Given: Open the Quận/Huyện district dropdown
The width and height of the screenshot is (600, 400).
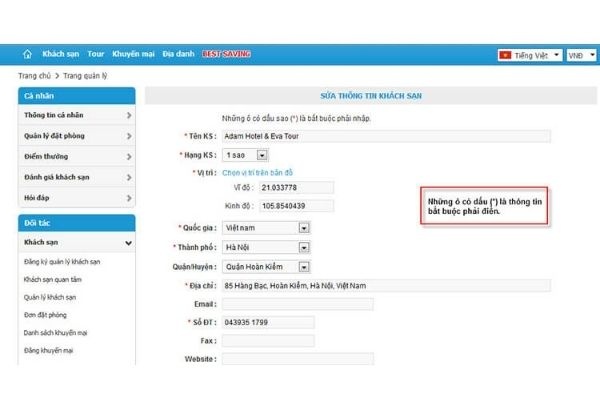Looking at the screenshot, I should [303, 266].
